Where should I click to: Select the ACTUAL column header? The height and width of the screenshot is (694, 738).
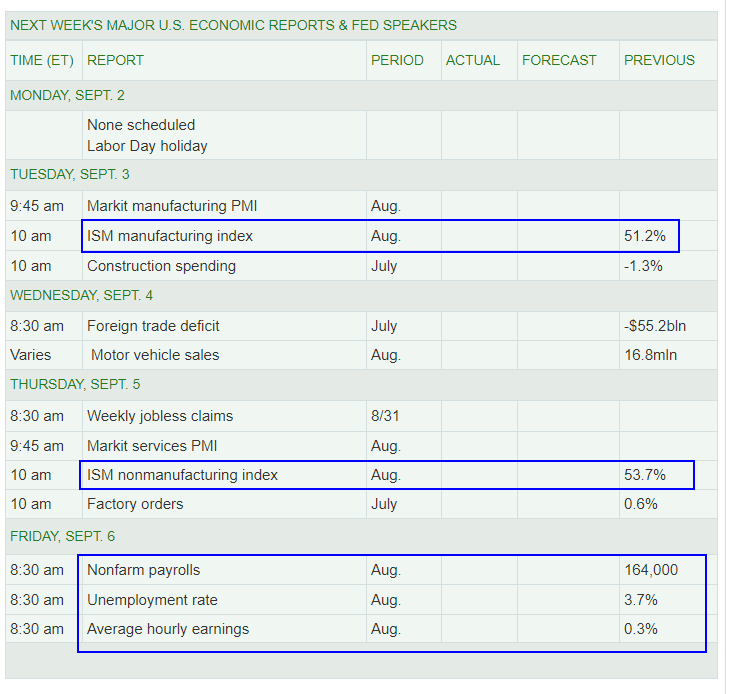point(473,61)
